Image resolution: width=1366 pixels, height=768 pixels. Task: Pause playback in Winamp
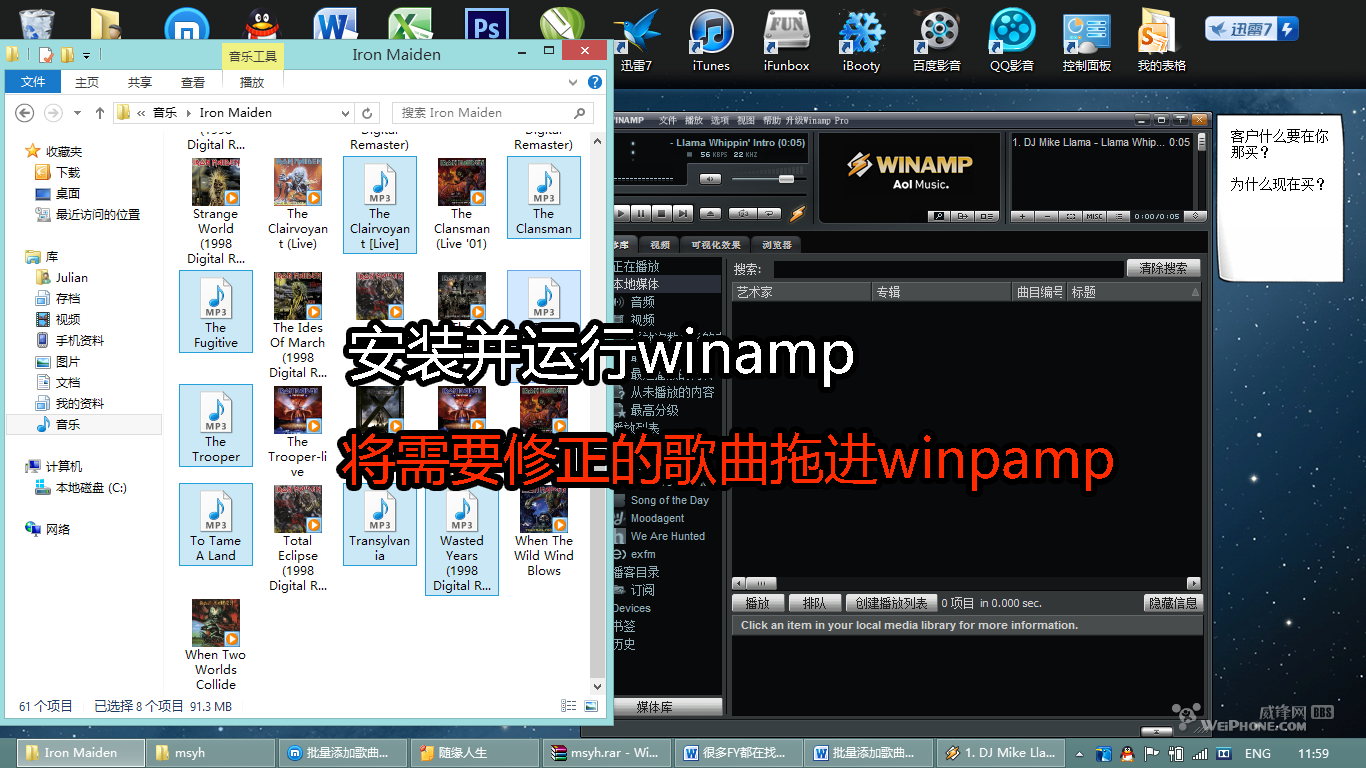point(641,213)
